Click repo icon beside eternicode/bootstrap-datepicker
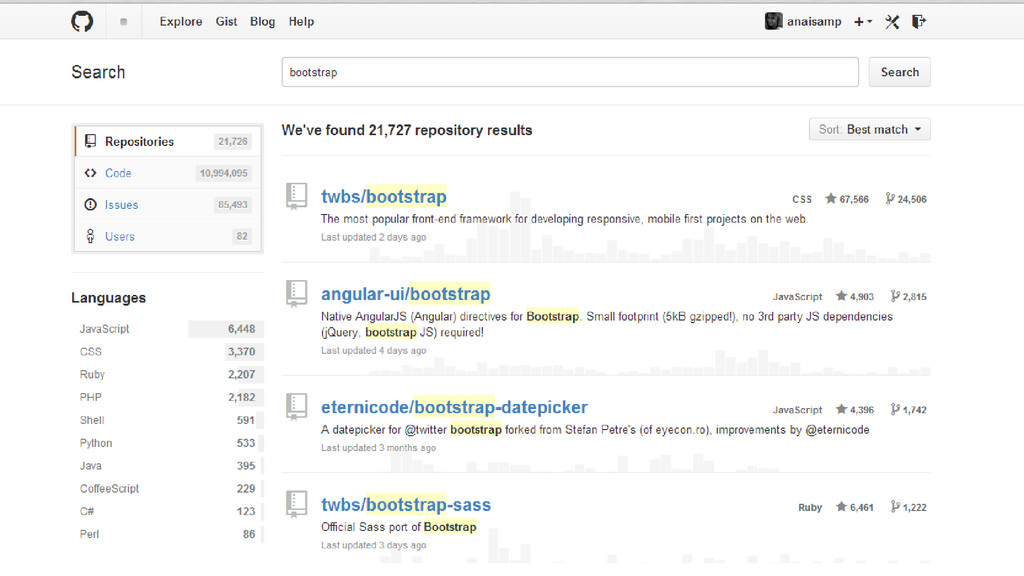1024x576 pixels. tap(296, 406)
